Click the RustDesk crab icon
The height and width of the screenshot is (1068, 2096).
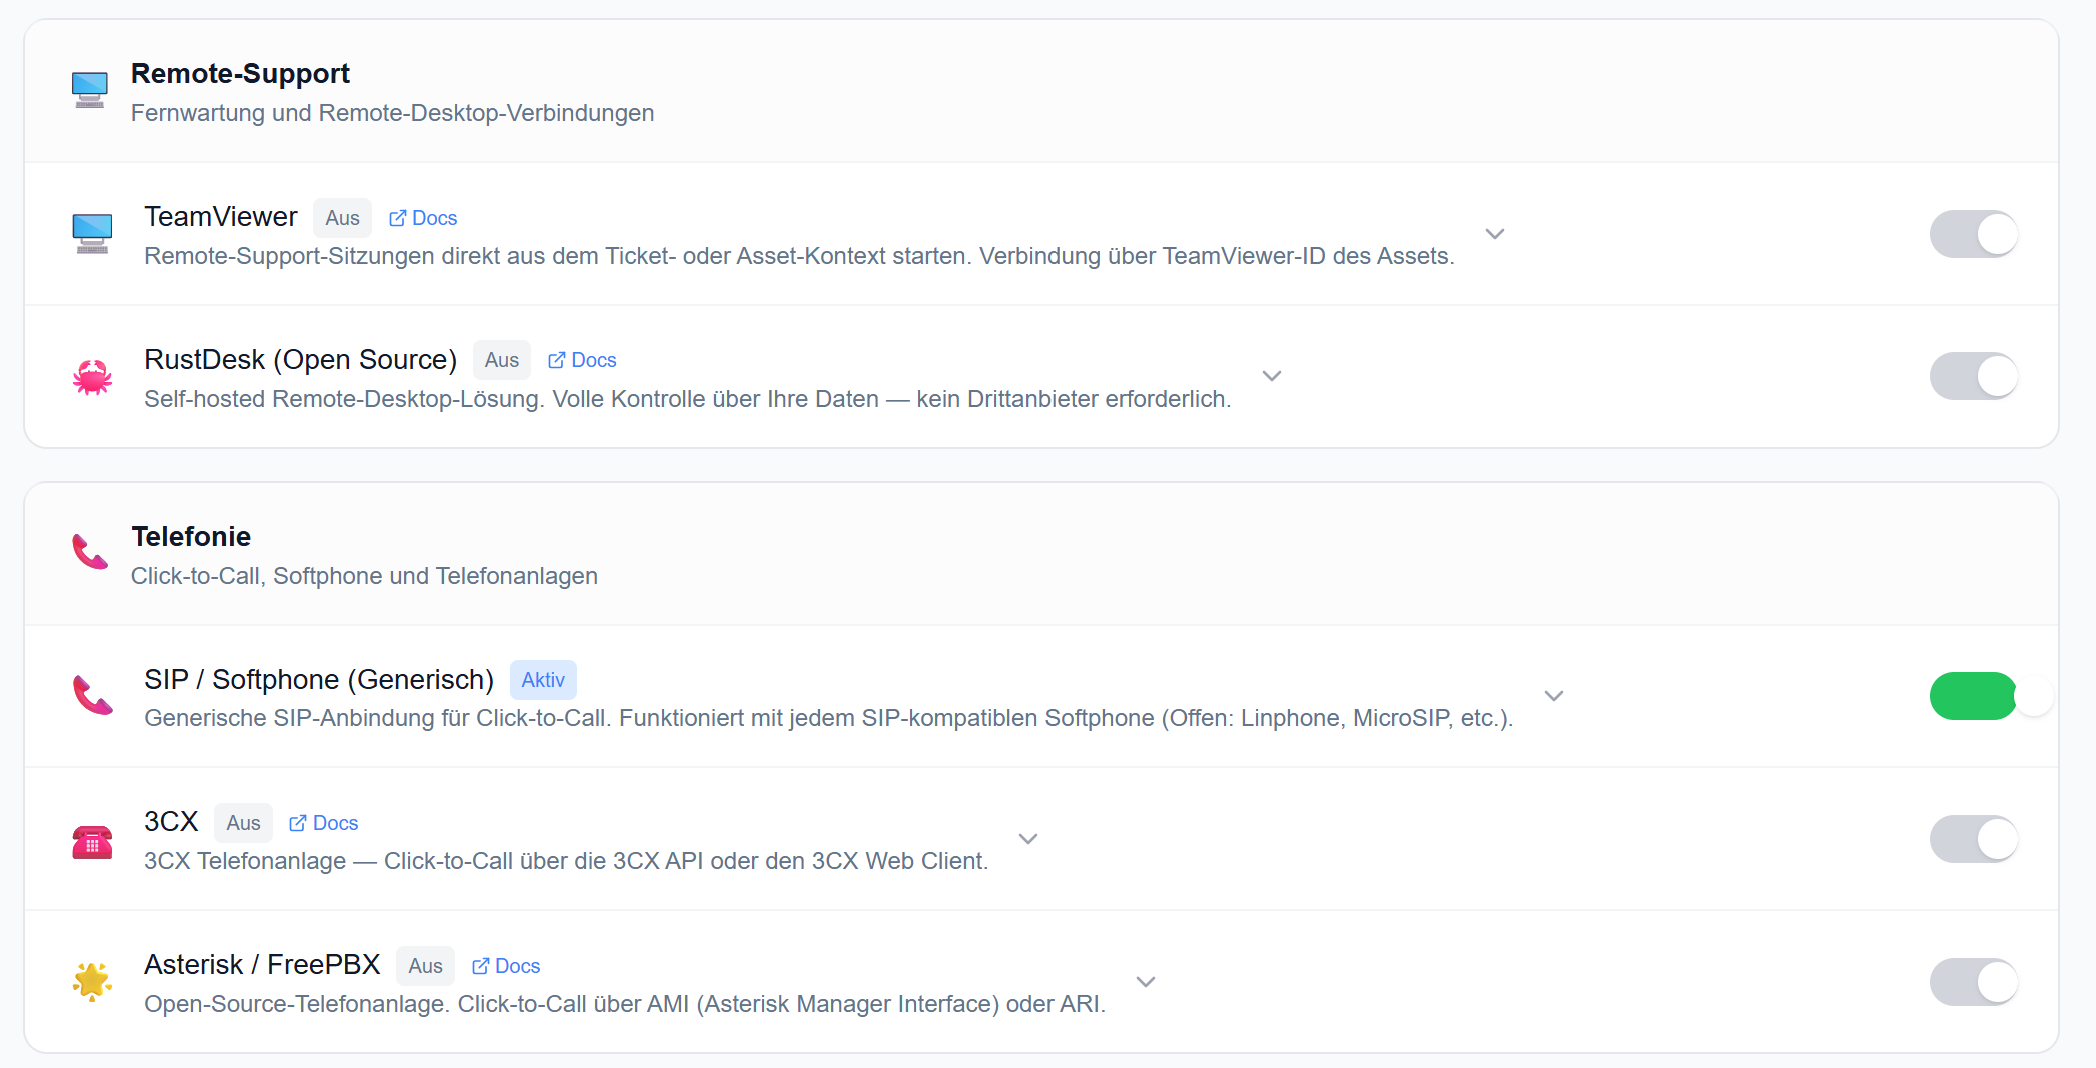click(92, 377)
